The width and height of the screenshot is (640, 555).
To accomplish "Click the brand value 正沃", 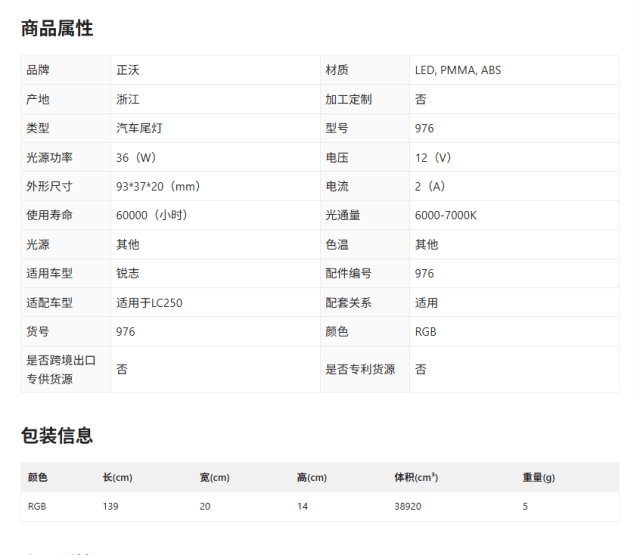I will (x=128, y=70).
